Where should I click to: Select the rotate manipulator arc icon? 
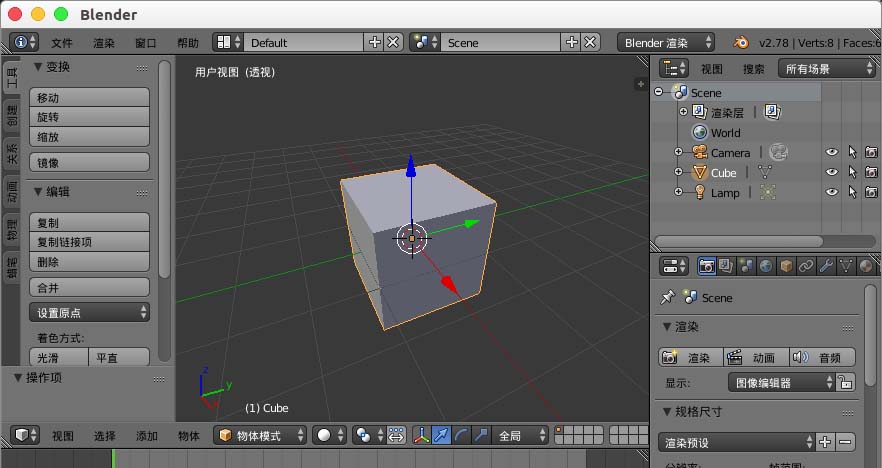(x=461, y=435)
